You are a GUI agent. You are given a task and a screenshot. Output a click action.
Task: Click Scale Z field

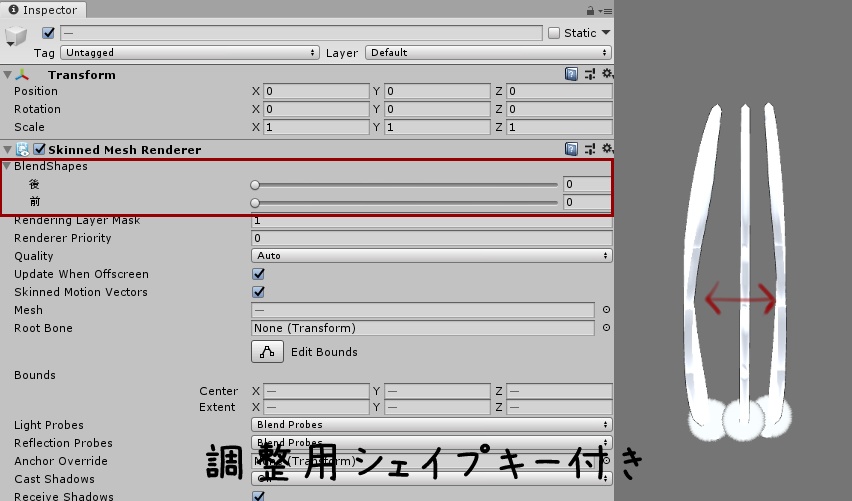tap(559, 127)
